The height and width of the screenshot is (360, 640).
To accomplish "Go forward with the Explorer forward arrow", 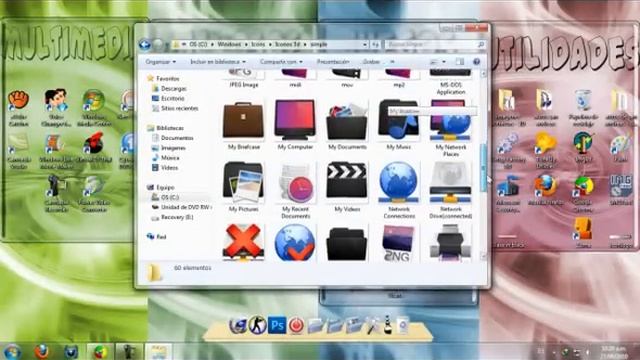I will (x=158, y=44).
